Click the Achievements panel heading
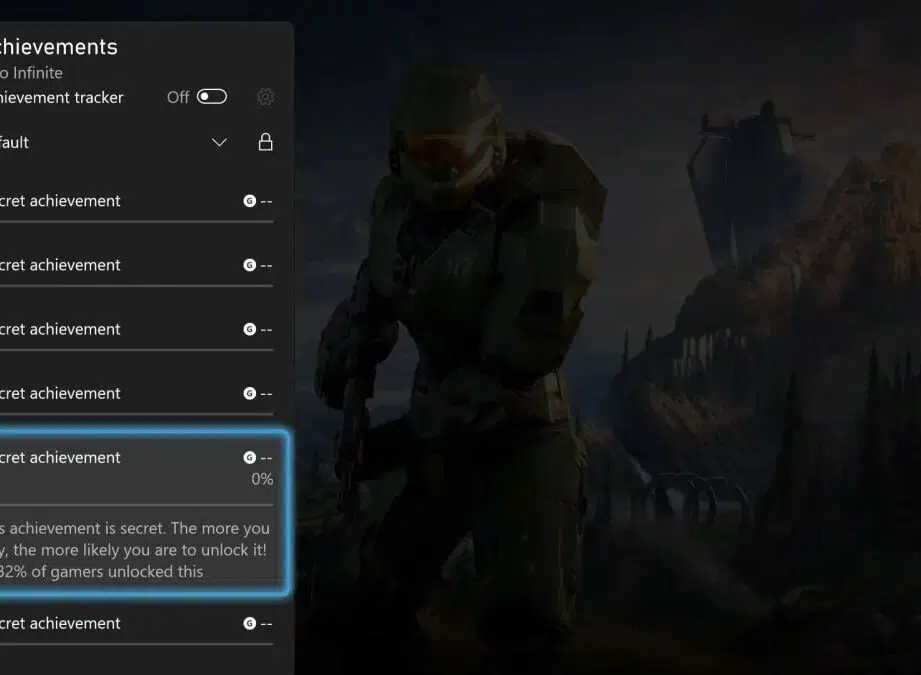This screenshot has height=675, width=921. click(x=59, y=47)
